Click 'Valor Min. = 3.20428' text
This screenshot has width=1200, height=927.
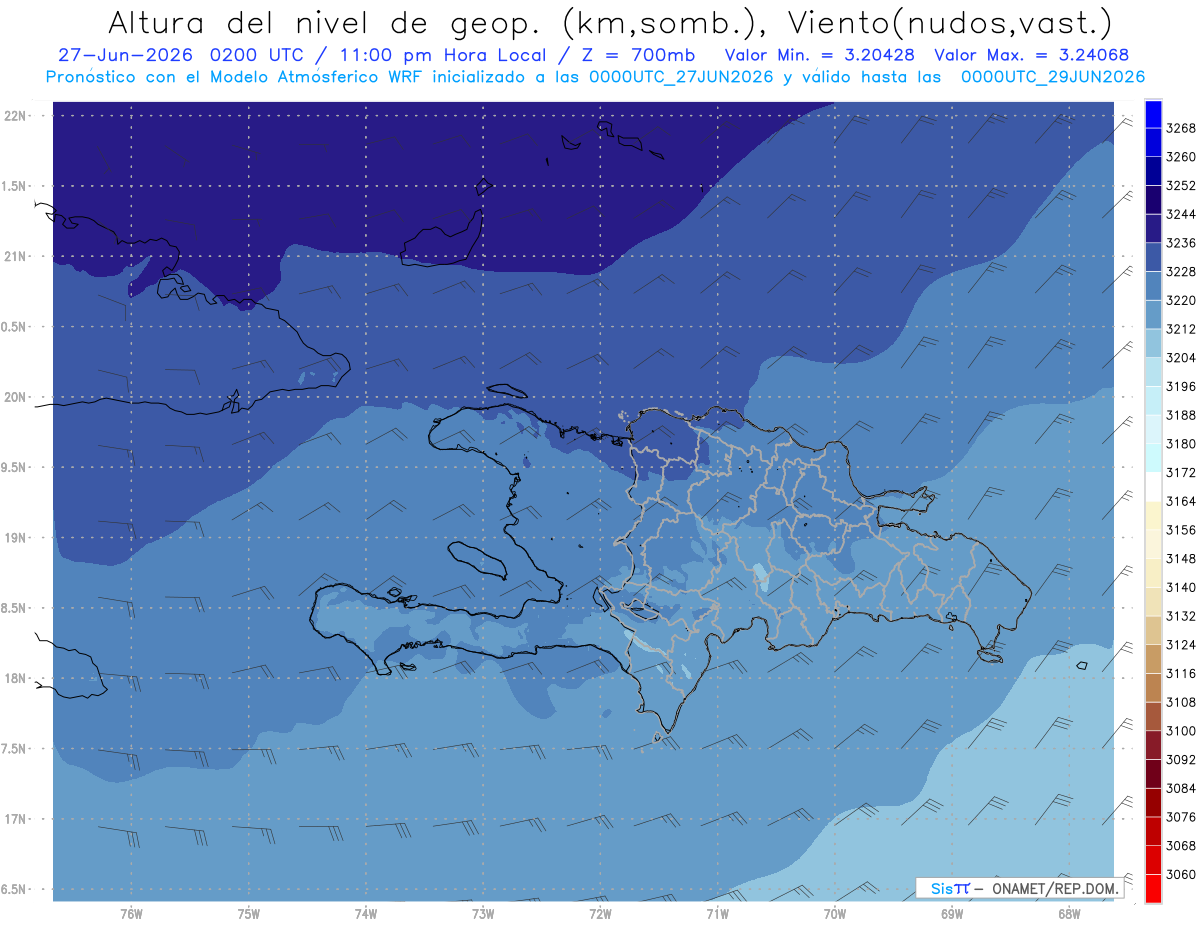(x=821, y=55)
